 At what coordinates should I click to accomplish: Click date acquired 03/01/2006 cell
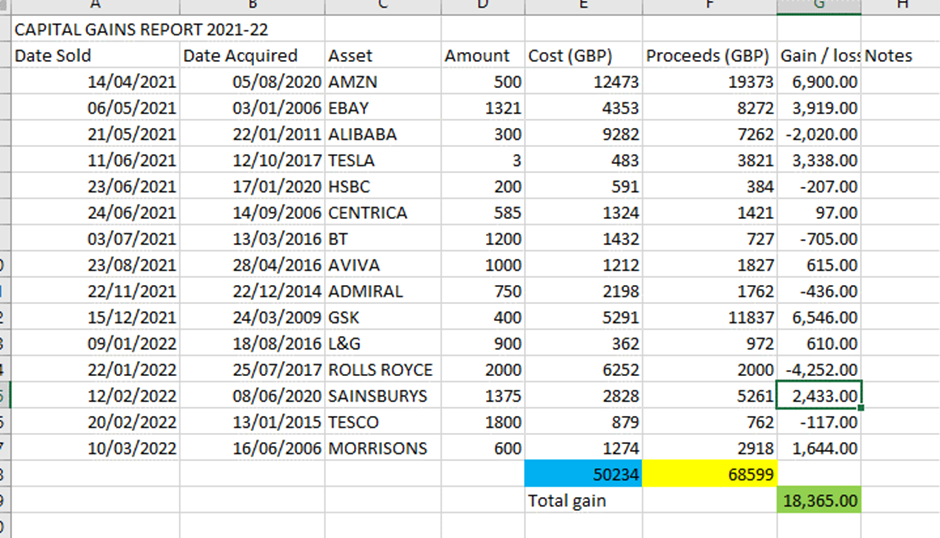(252, 108)
